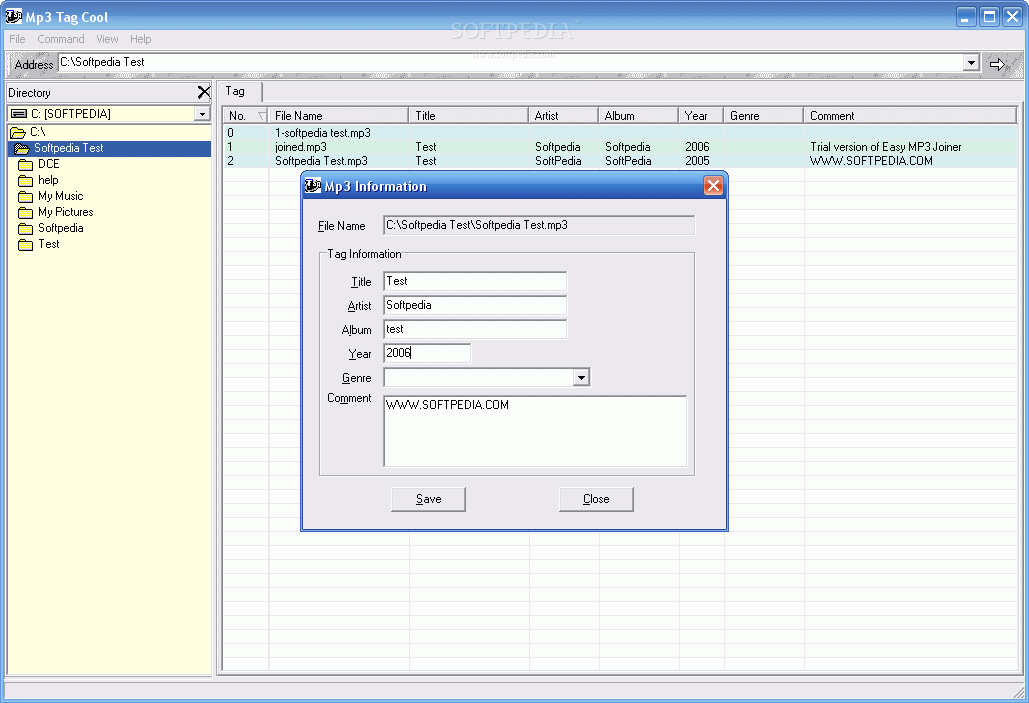Viewport: 1029px width, 703px height.
Task: Click in the Album input field
Action: (x=474, y=330)
